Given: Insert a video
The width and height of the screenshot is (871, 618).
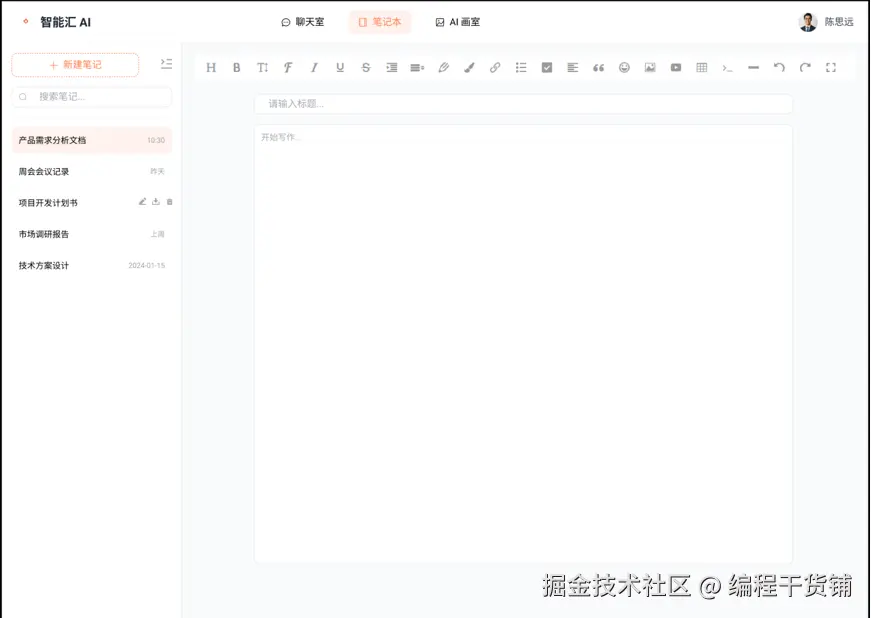Looking at the screenshot, I should 676,68.
